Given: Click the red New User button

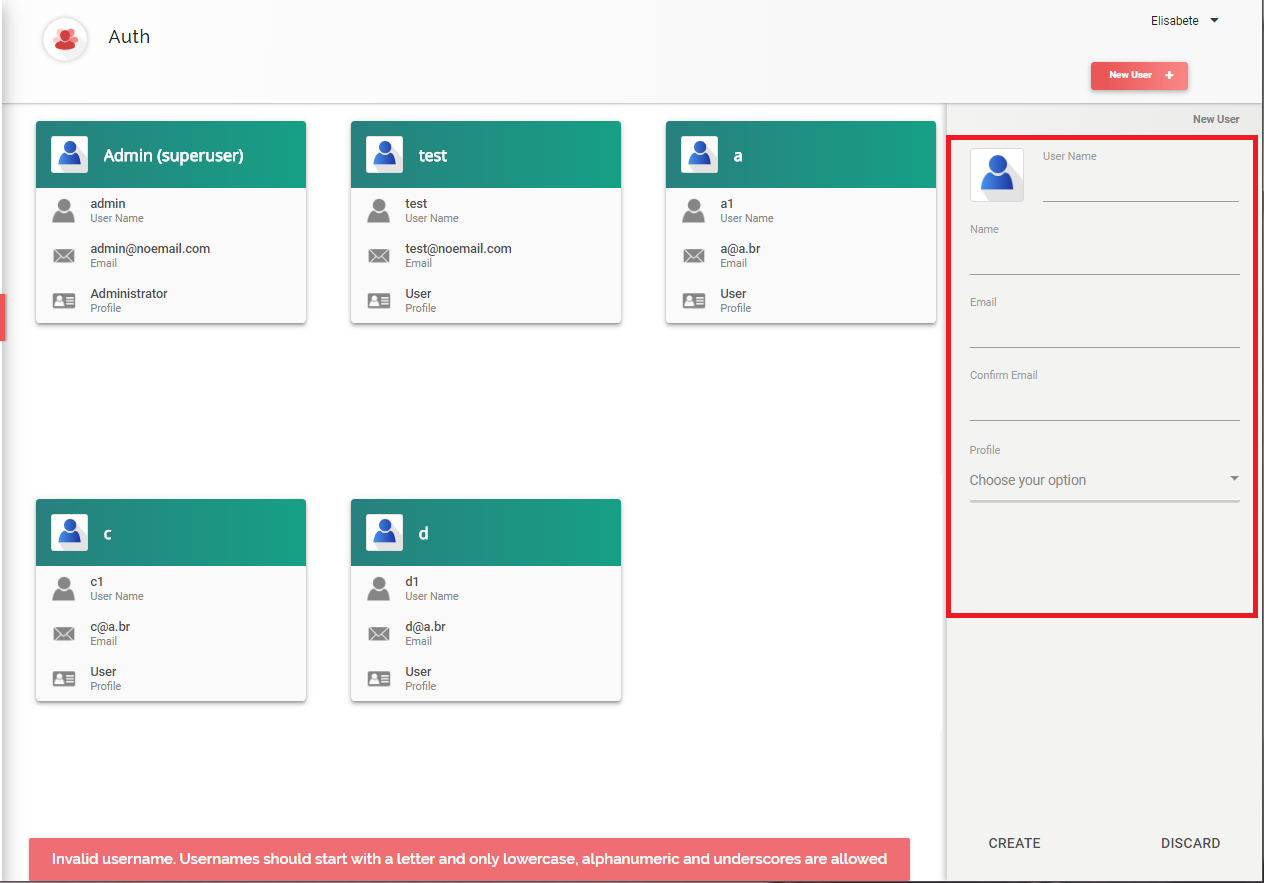Looking at the screenshot, I should 1139,75.
